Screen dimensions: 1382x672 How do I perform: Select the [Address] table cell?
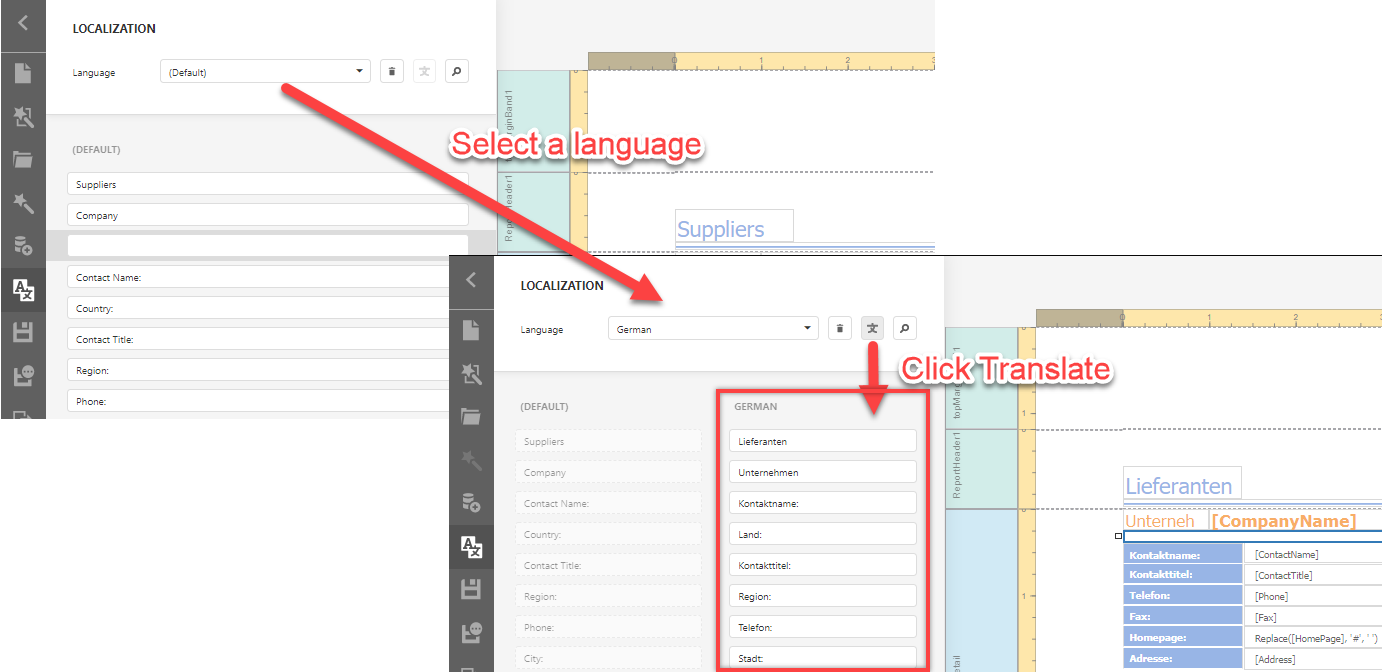coord(1312,659)
